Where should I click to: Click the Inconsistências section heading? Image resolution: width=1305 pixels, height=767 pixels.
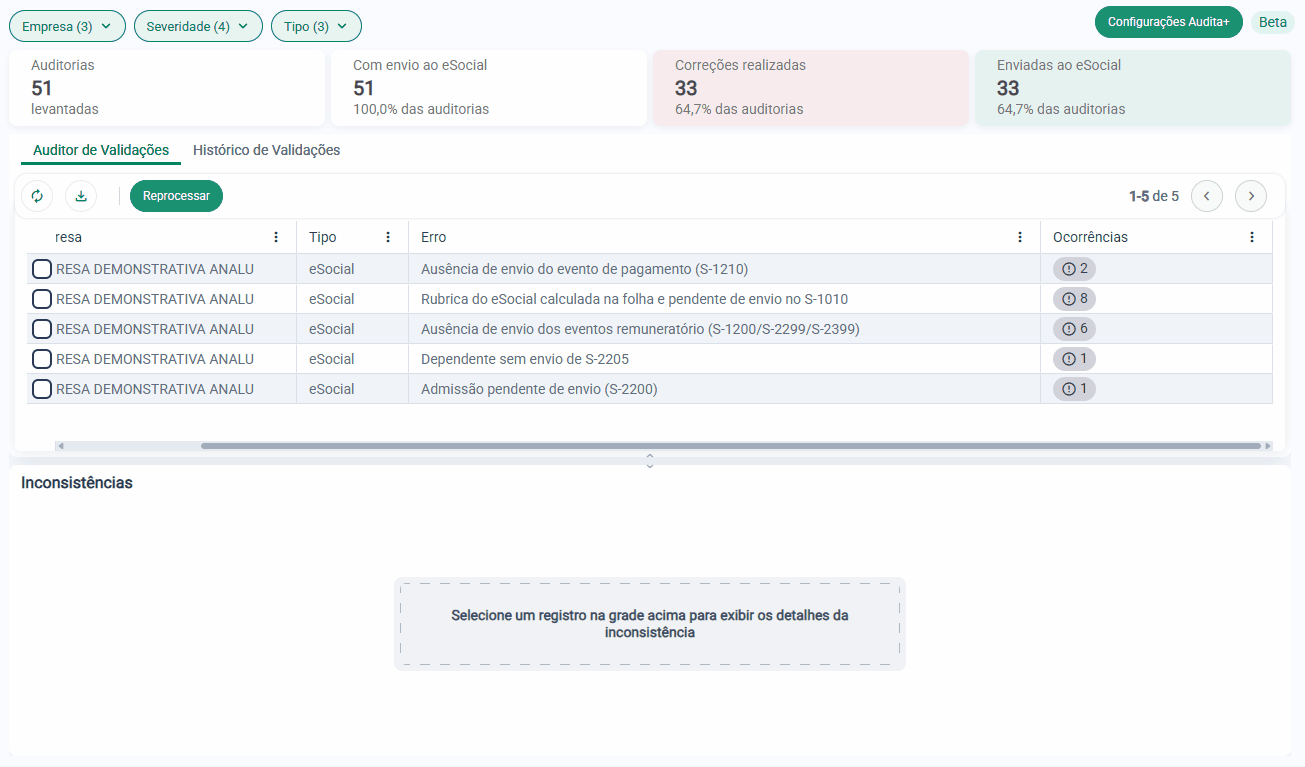[x=77, y=483]
